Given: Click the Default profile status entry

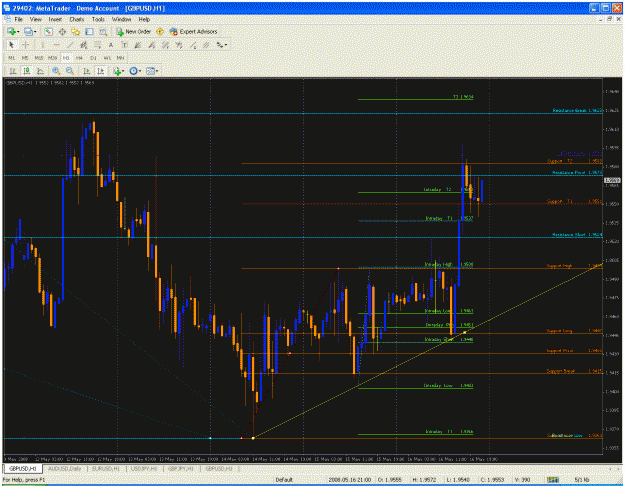Looking at the screenshot, I should (x=284, y=480).
